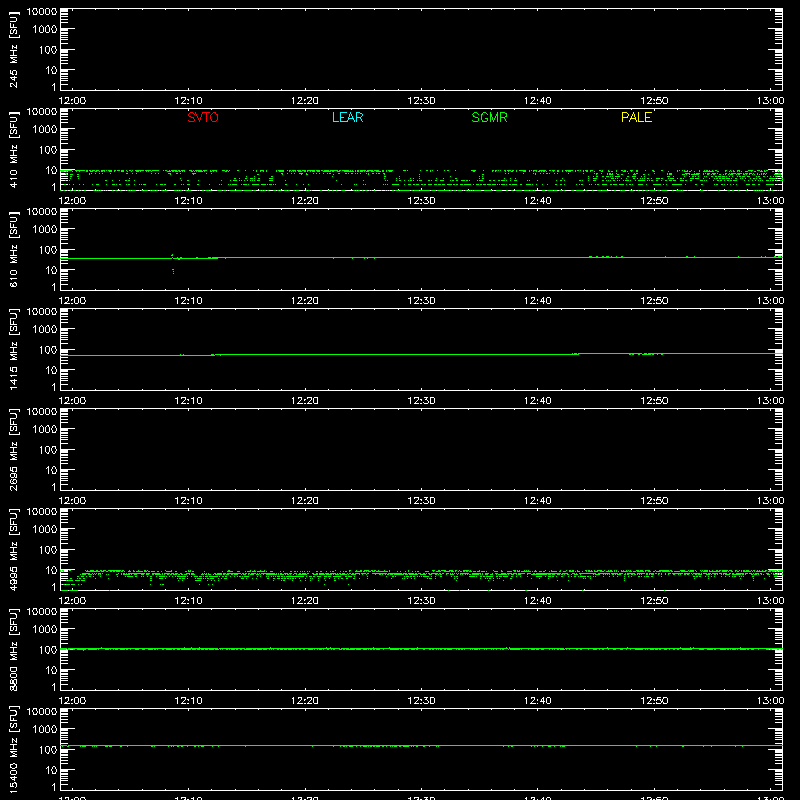Click the red SVTO station label
Viewport: 800px width, 800px height.
point(203,117)
